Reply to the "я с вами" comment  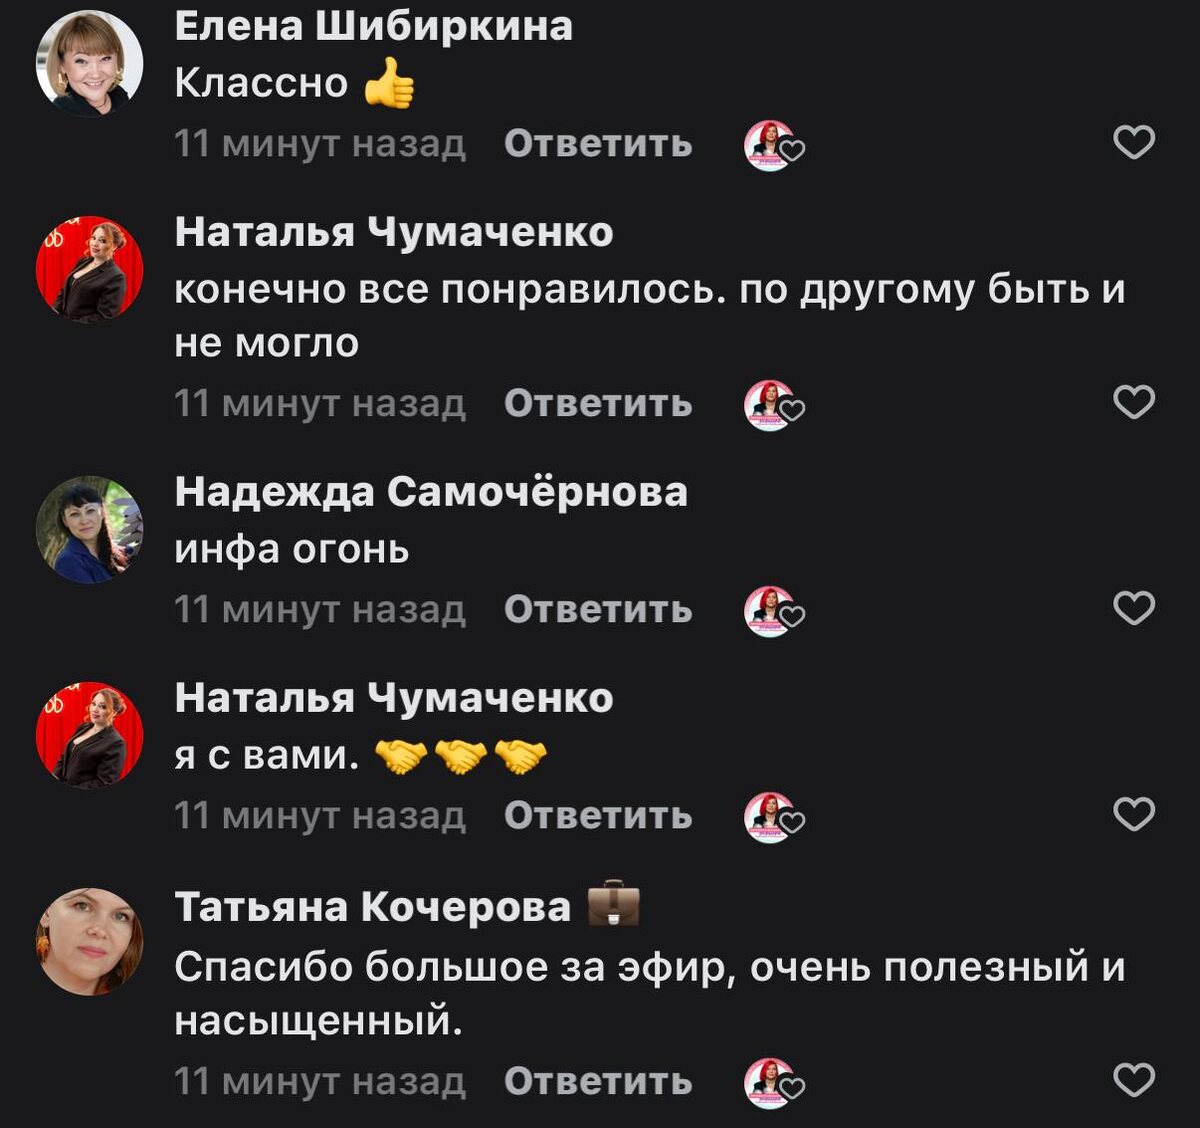point(598,815)
